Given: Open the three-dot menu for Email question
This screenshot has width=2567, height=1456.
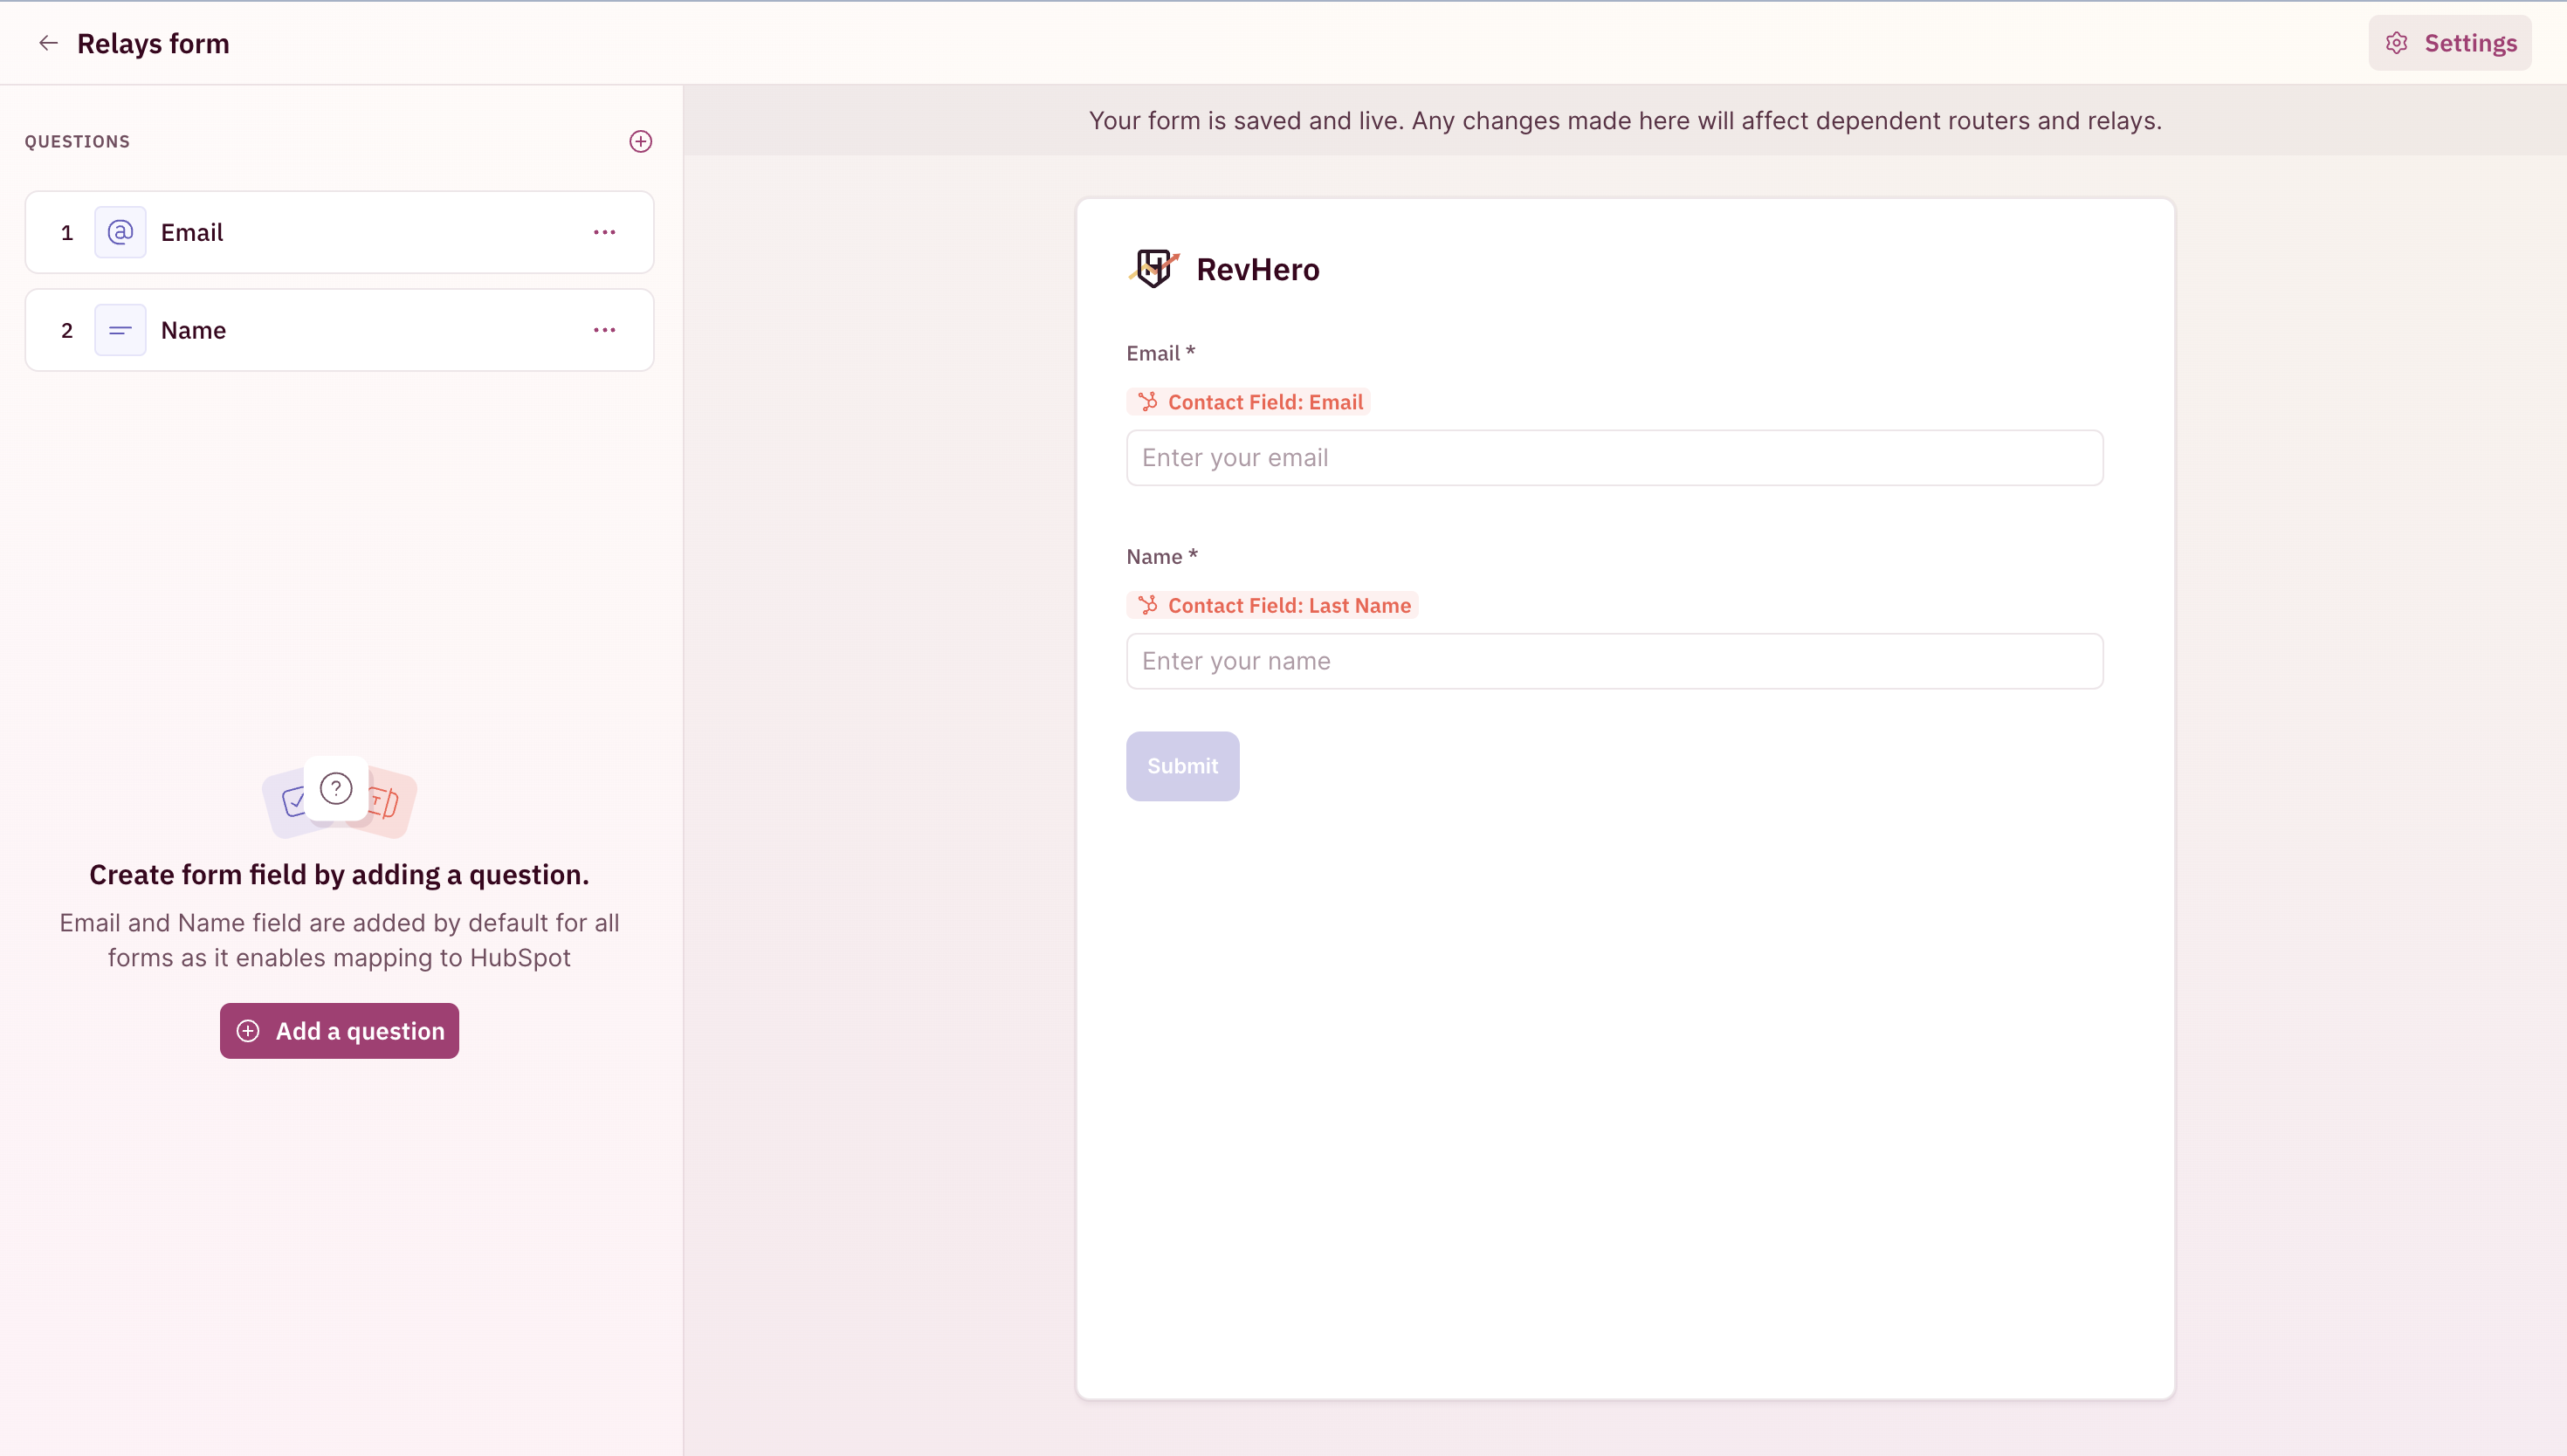Looking at the screenshot, I should click(x=604, y=232).
